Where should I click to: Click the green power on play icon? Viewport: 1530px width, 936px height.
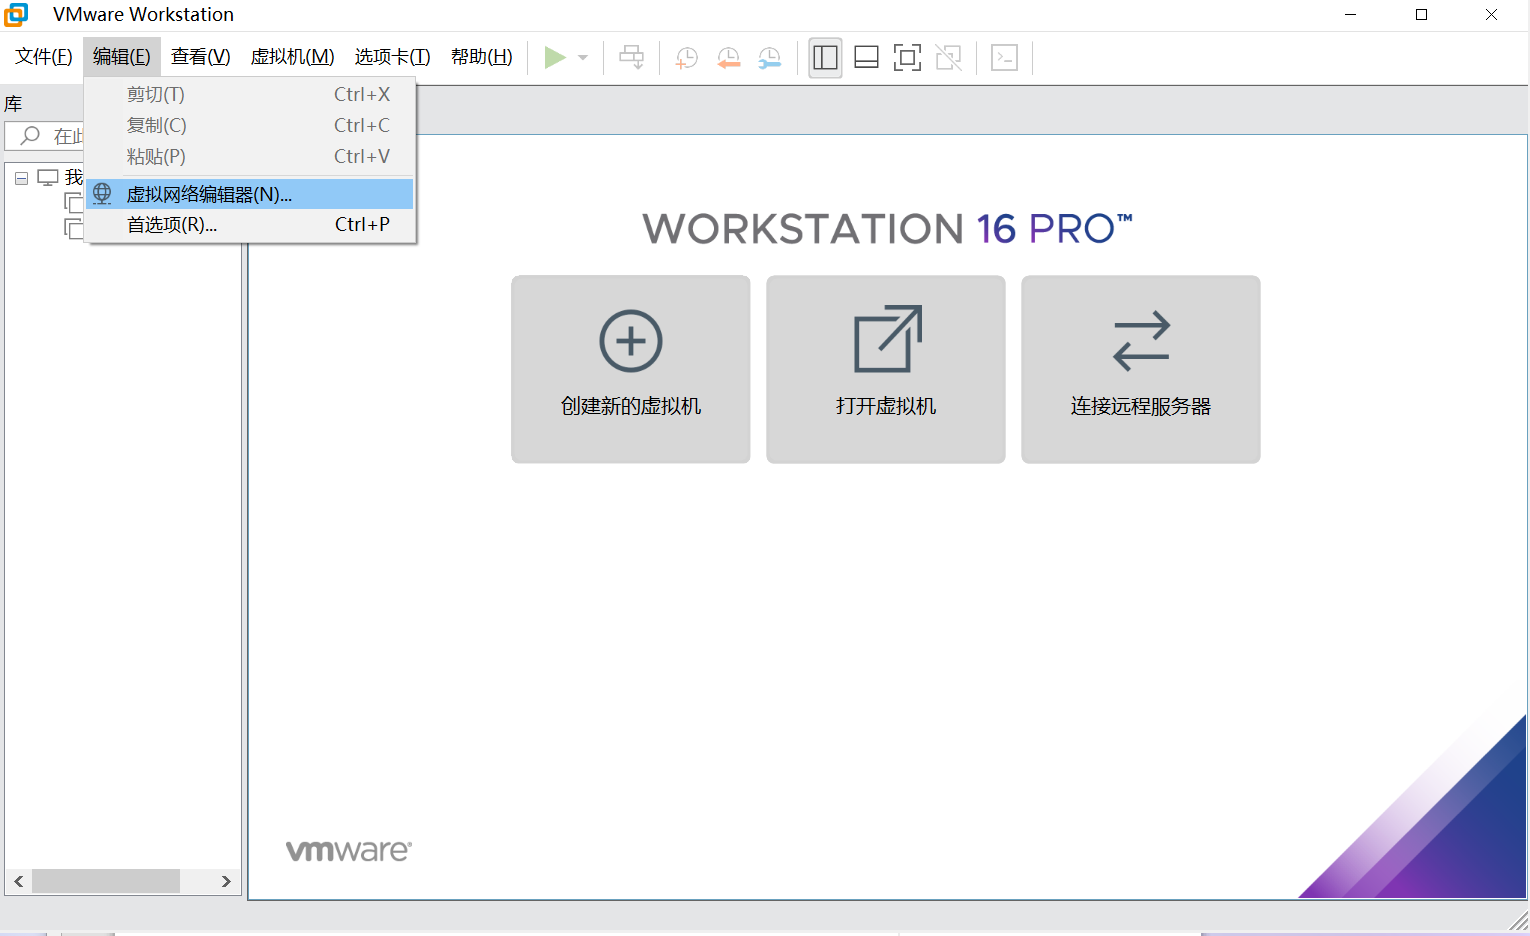pyautogui.click(x=554, y=57)
